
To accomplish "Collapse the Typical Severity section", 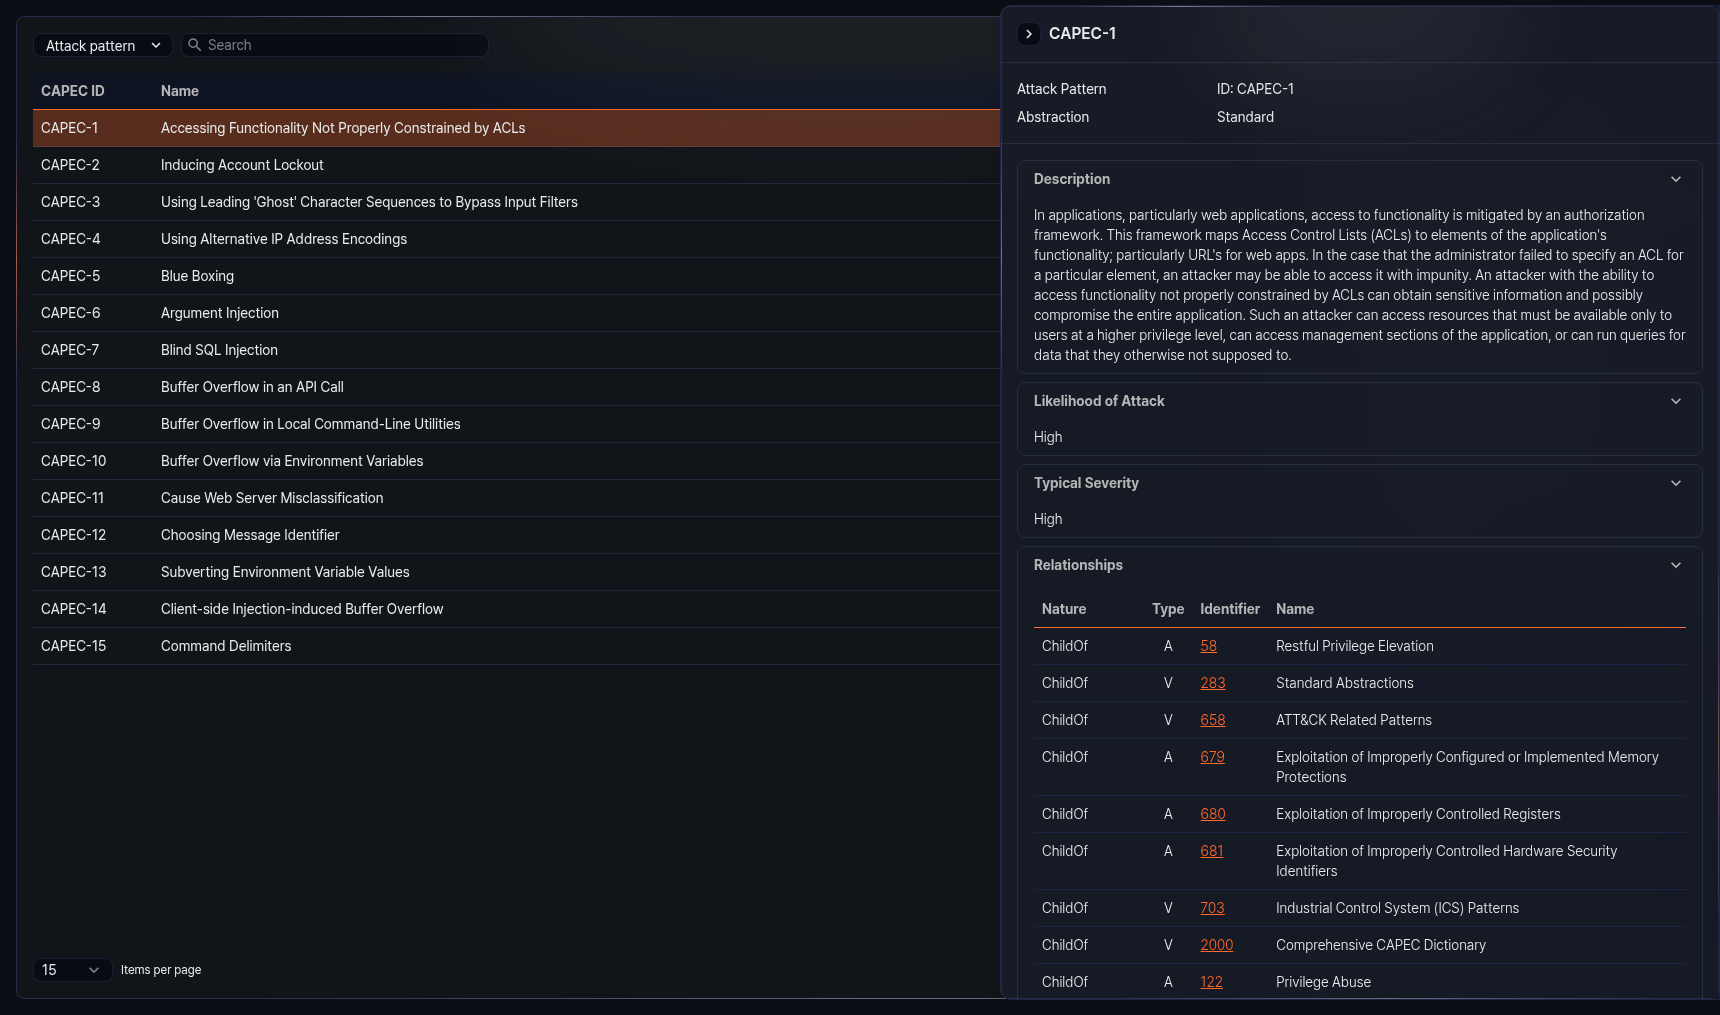I will pos(1675,483).
